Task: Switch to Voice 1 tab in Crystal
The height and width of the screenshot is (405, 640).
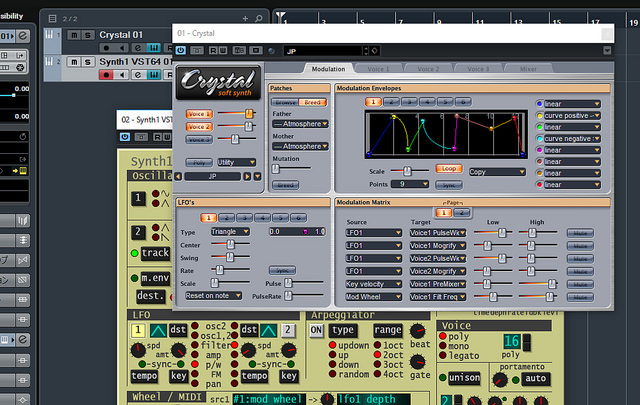Action: (x=378, y=69)
